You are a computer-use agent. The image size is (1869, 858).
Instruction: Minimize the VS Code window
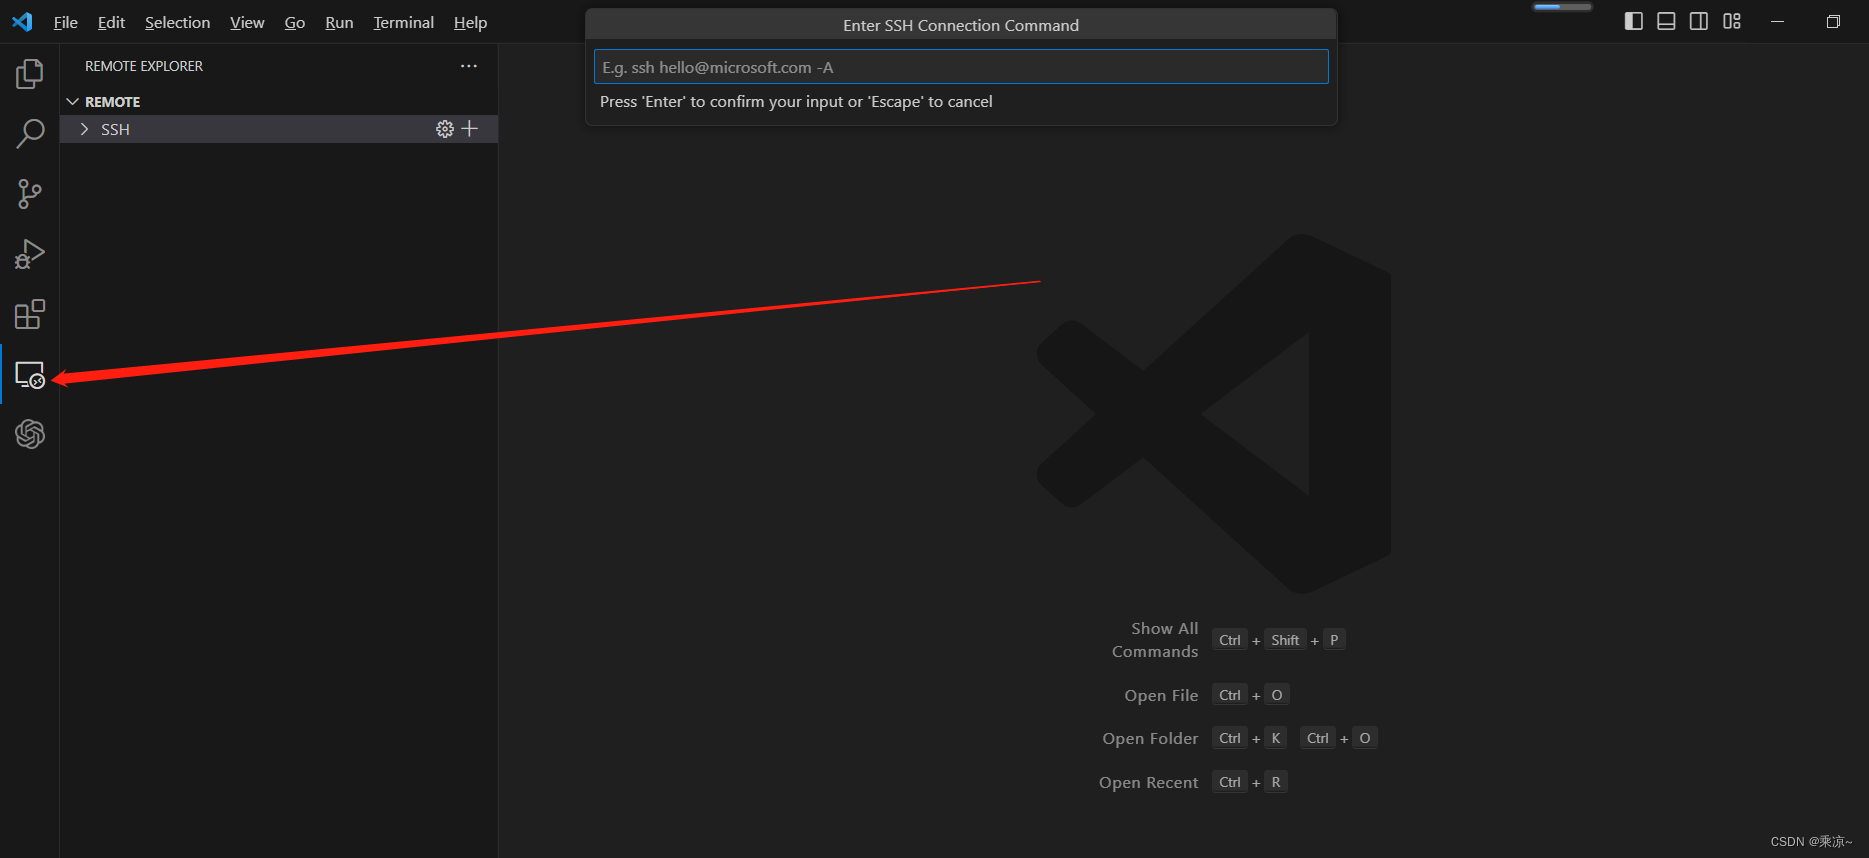[x=1777, y=21]
